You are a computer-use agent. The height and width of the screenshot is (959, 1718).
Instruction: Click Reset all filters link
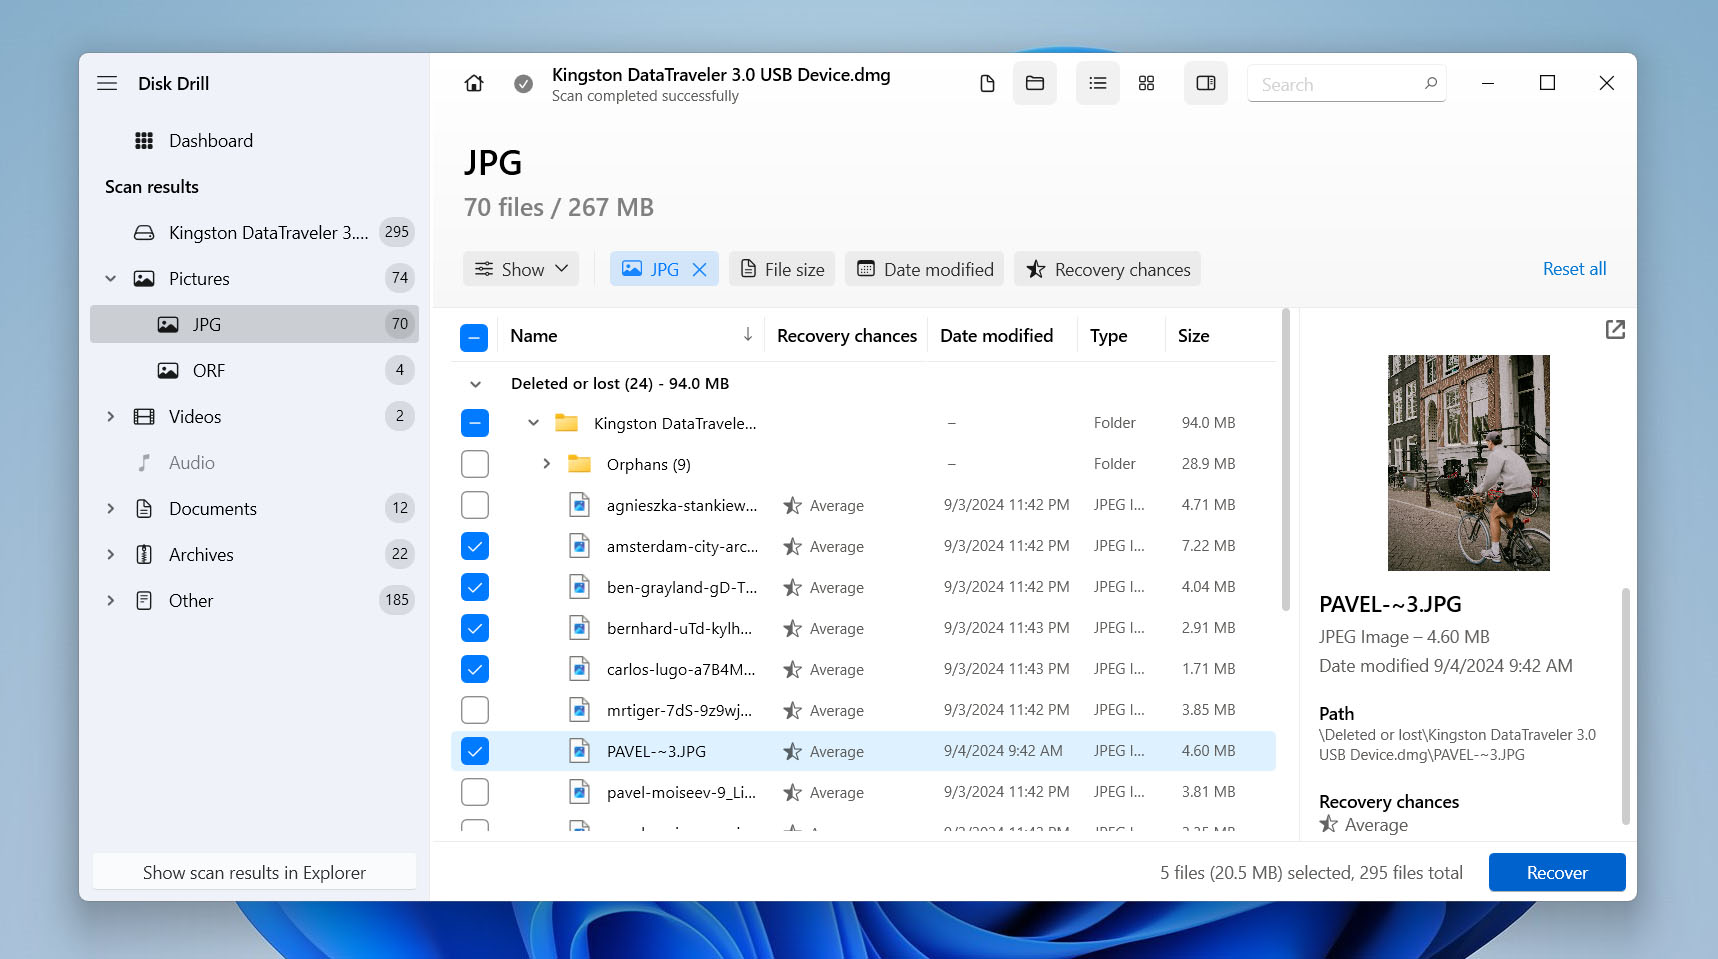pyautogui.click(x=1574, y=269)
